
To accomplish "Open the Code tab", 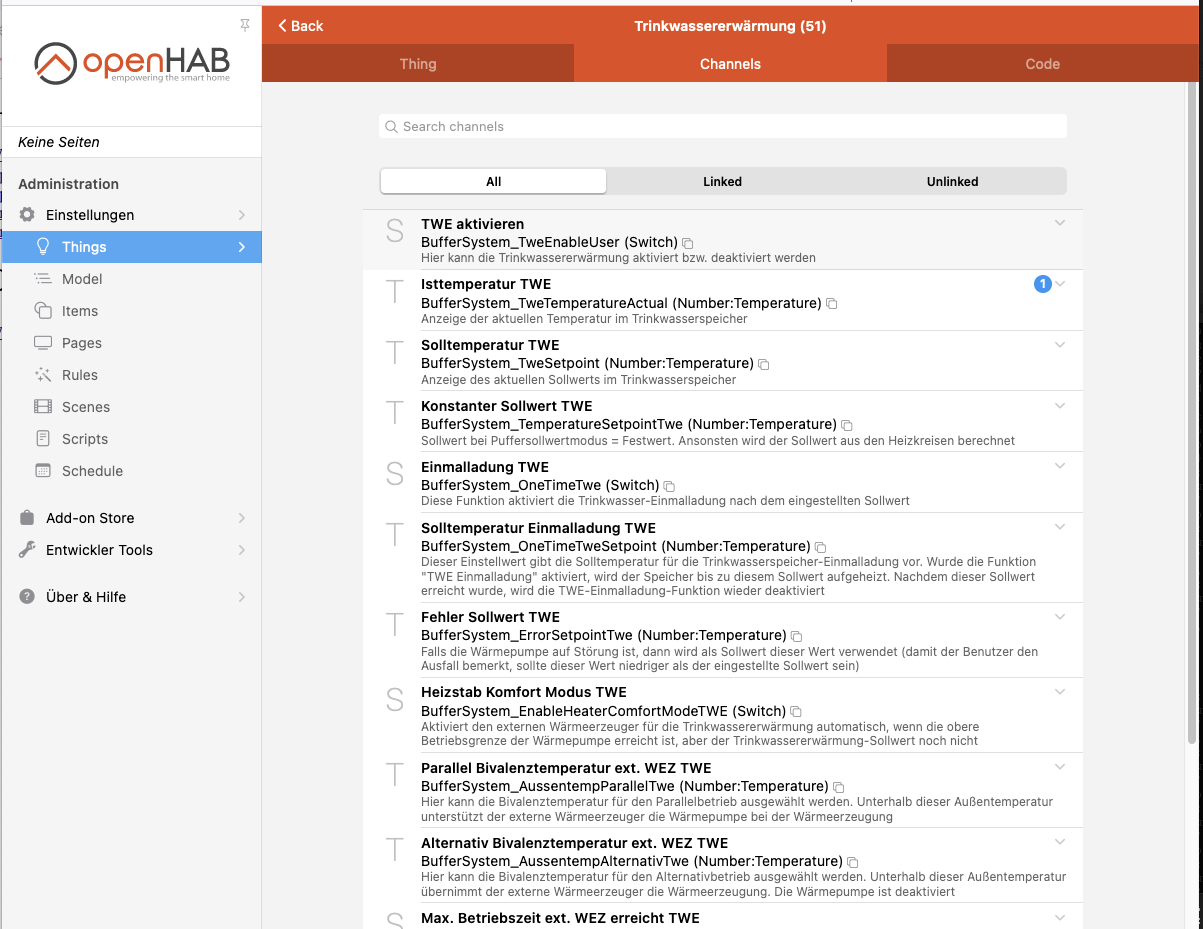I will pos(1042,63).
